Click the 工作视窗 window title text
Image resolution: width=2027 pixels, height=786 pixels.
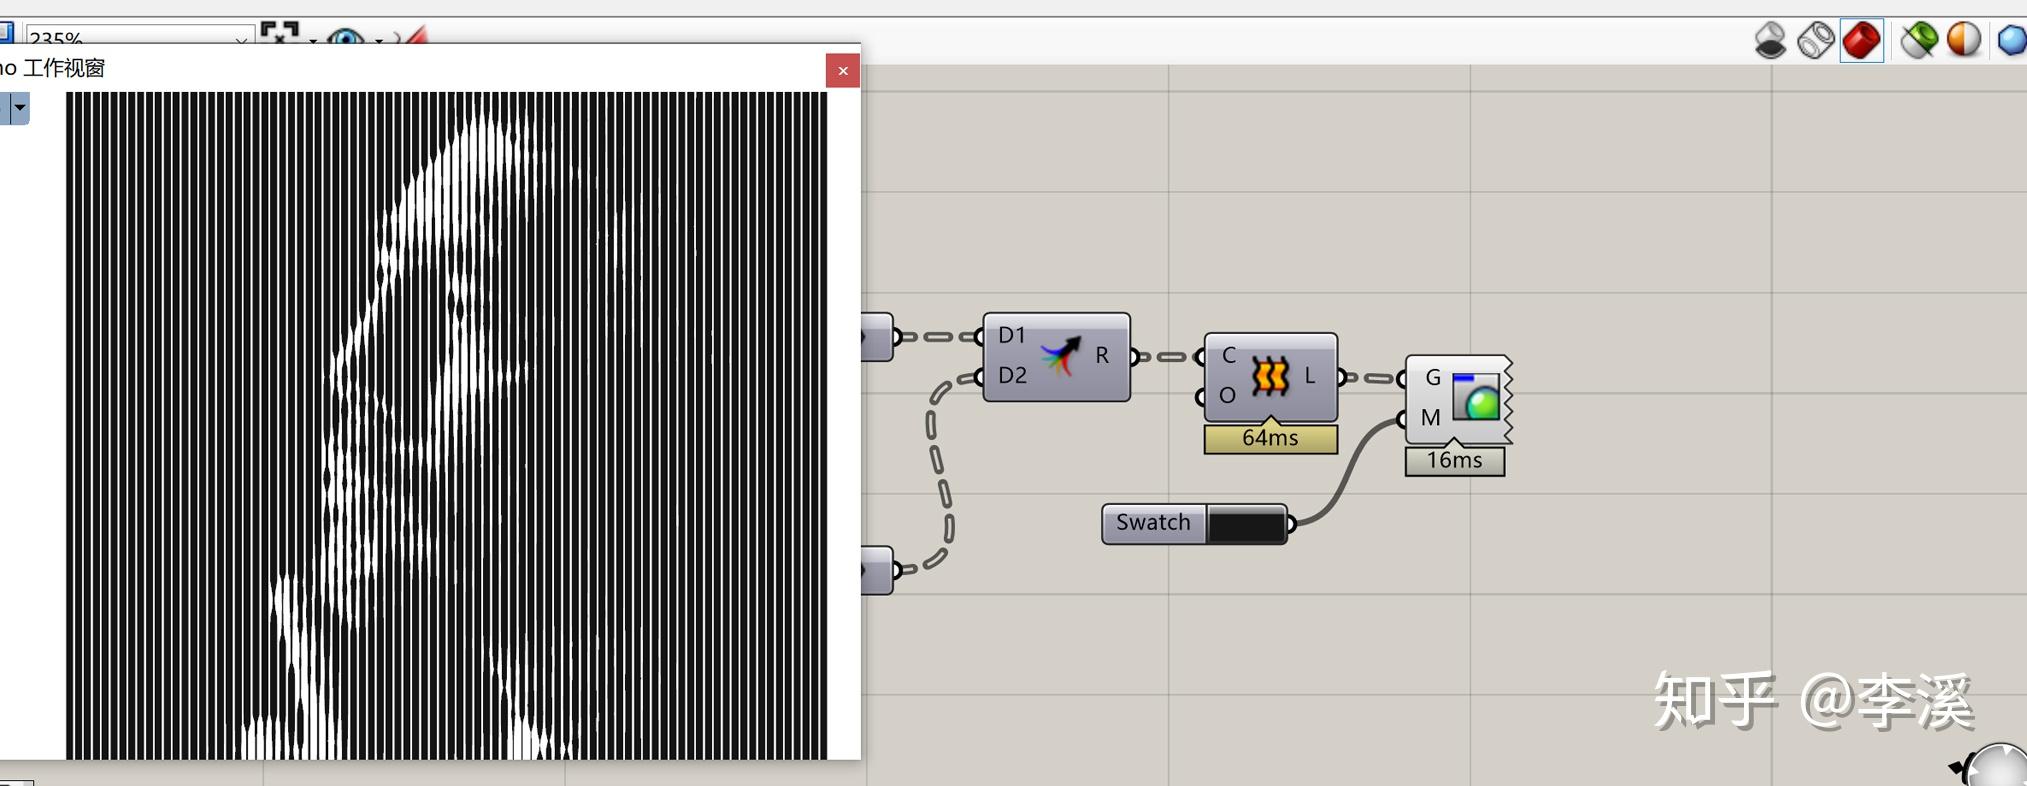click(x=64, y=68)
